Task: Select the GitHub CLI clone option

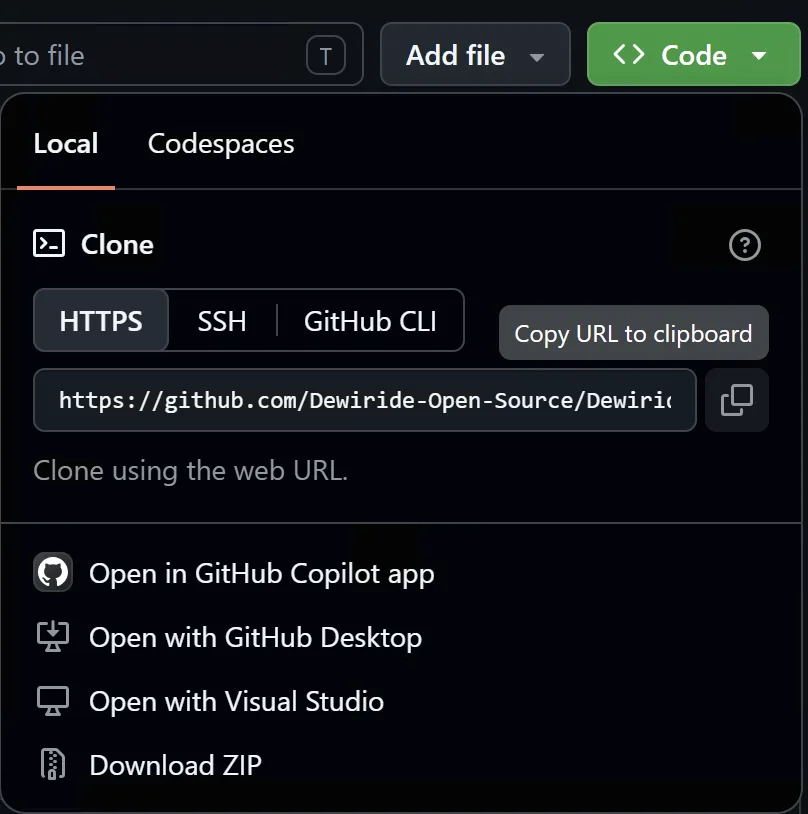Action: click(370, 321)
